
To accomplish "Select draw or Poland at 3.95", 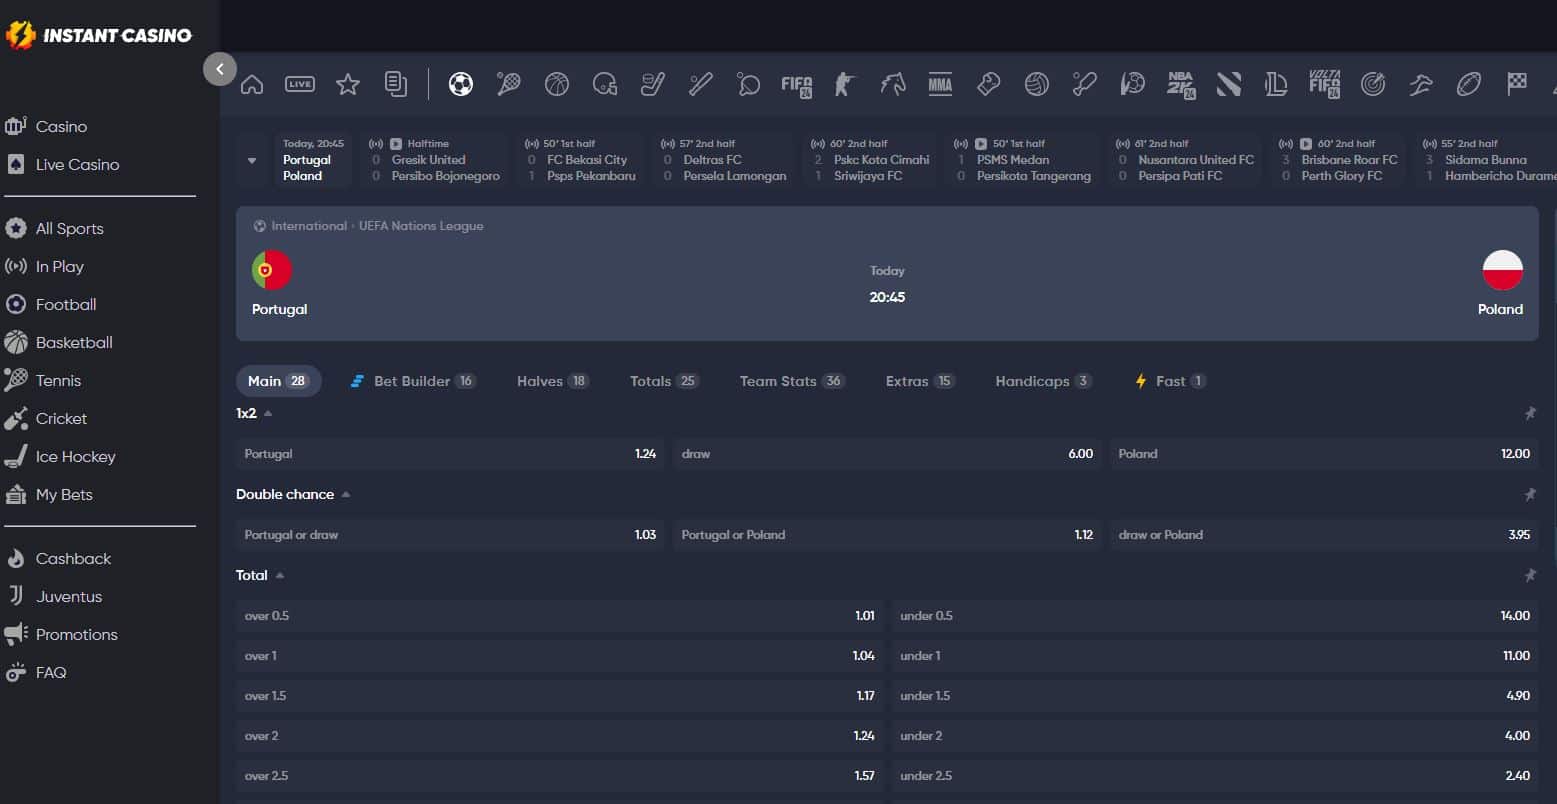I will (1324, 535).
